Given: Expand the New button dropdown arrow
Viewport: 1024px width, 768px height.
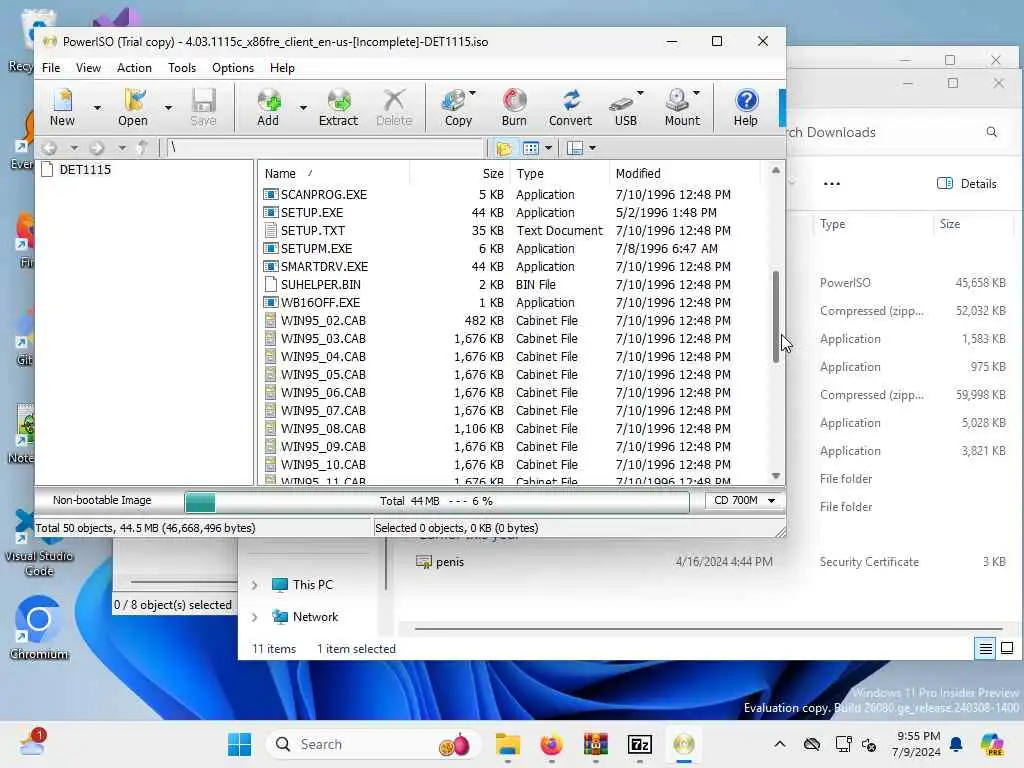Looking at the screenshot, I should 97,108.
